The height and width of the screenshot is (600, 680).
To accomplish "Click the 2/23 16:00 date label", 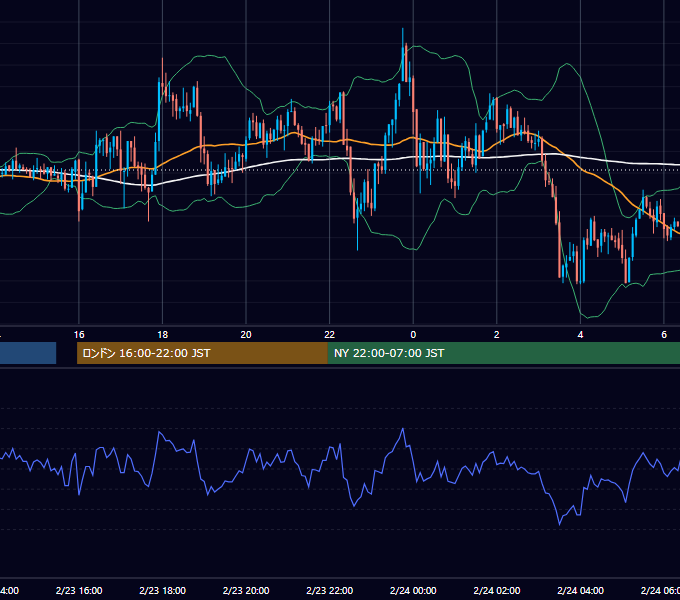I will tap(79, 590).
